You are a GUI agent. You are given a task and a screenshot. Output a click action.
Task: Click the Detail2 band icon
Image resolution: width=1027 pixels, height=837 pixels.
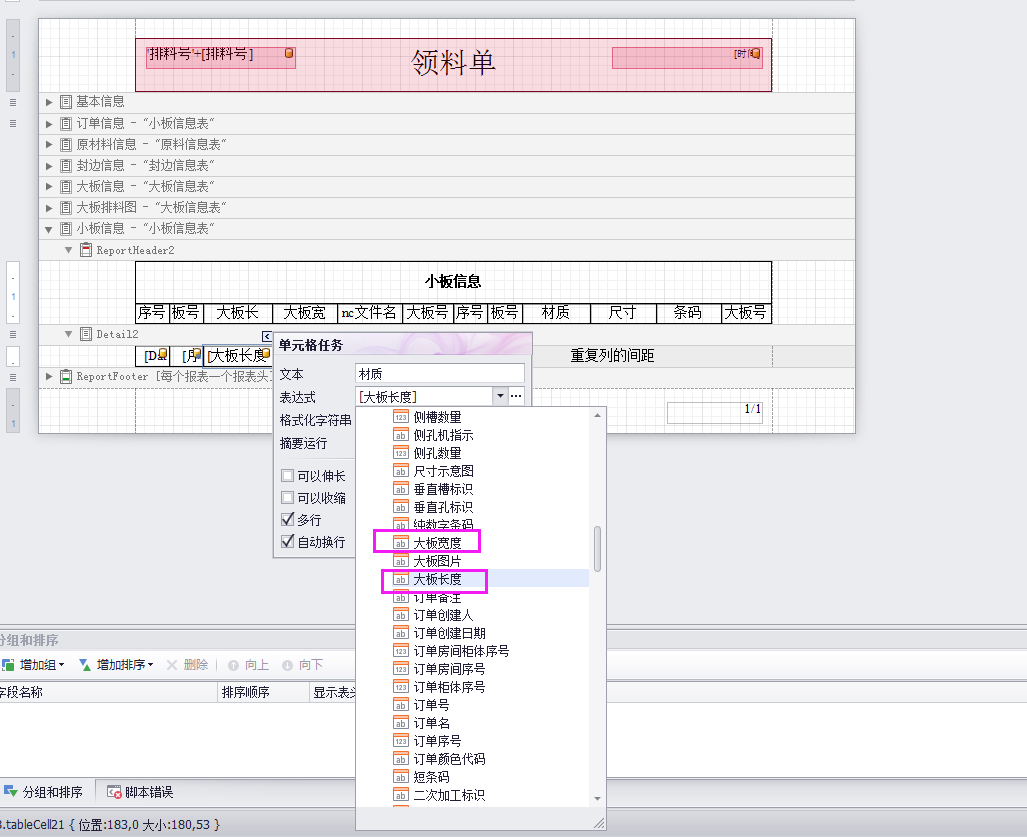[86, 334]
